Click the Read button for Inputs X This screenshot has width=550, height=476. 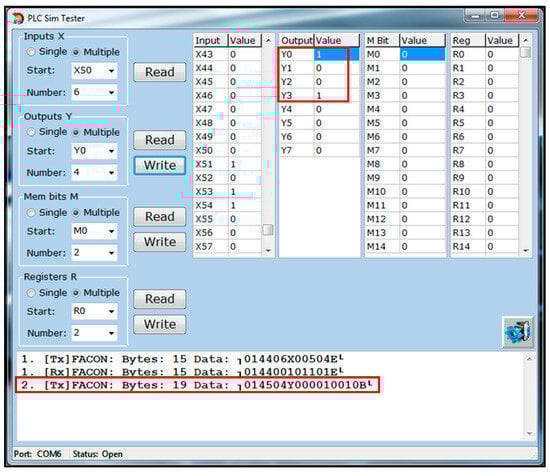pos(160,72)
